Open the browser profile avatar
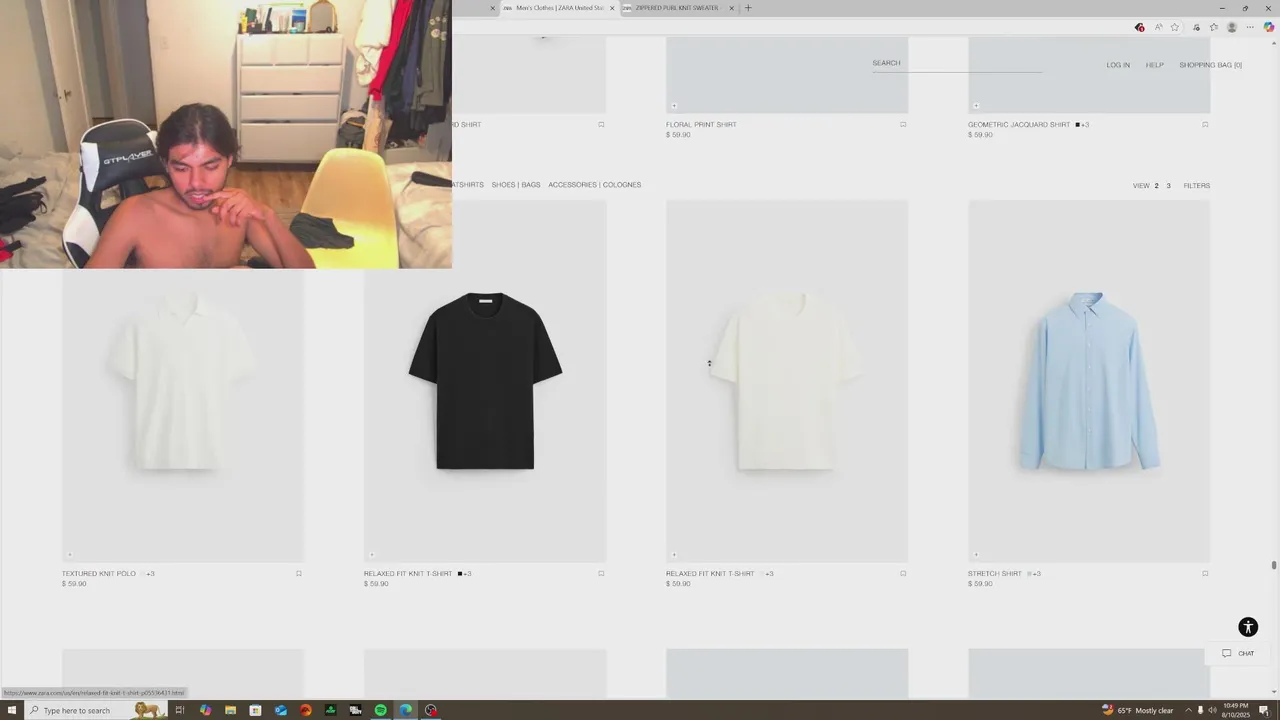This screenshot has width=1280, height=720. (x=1232, y=27)
